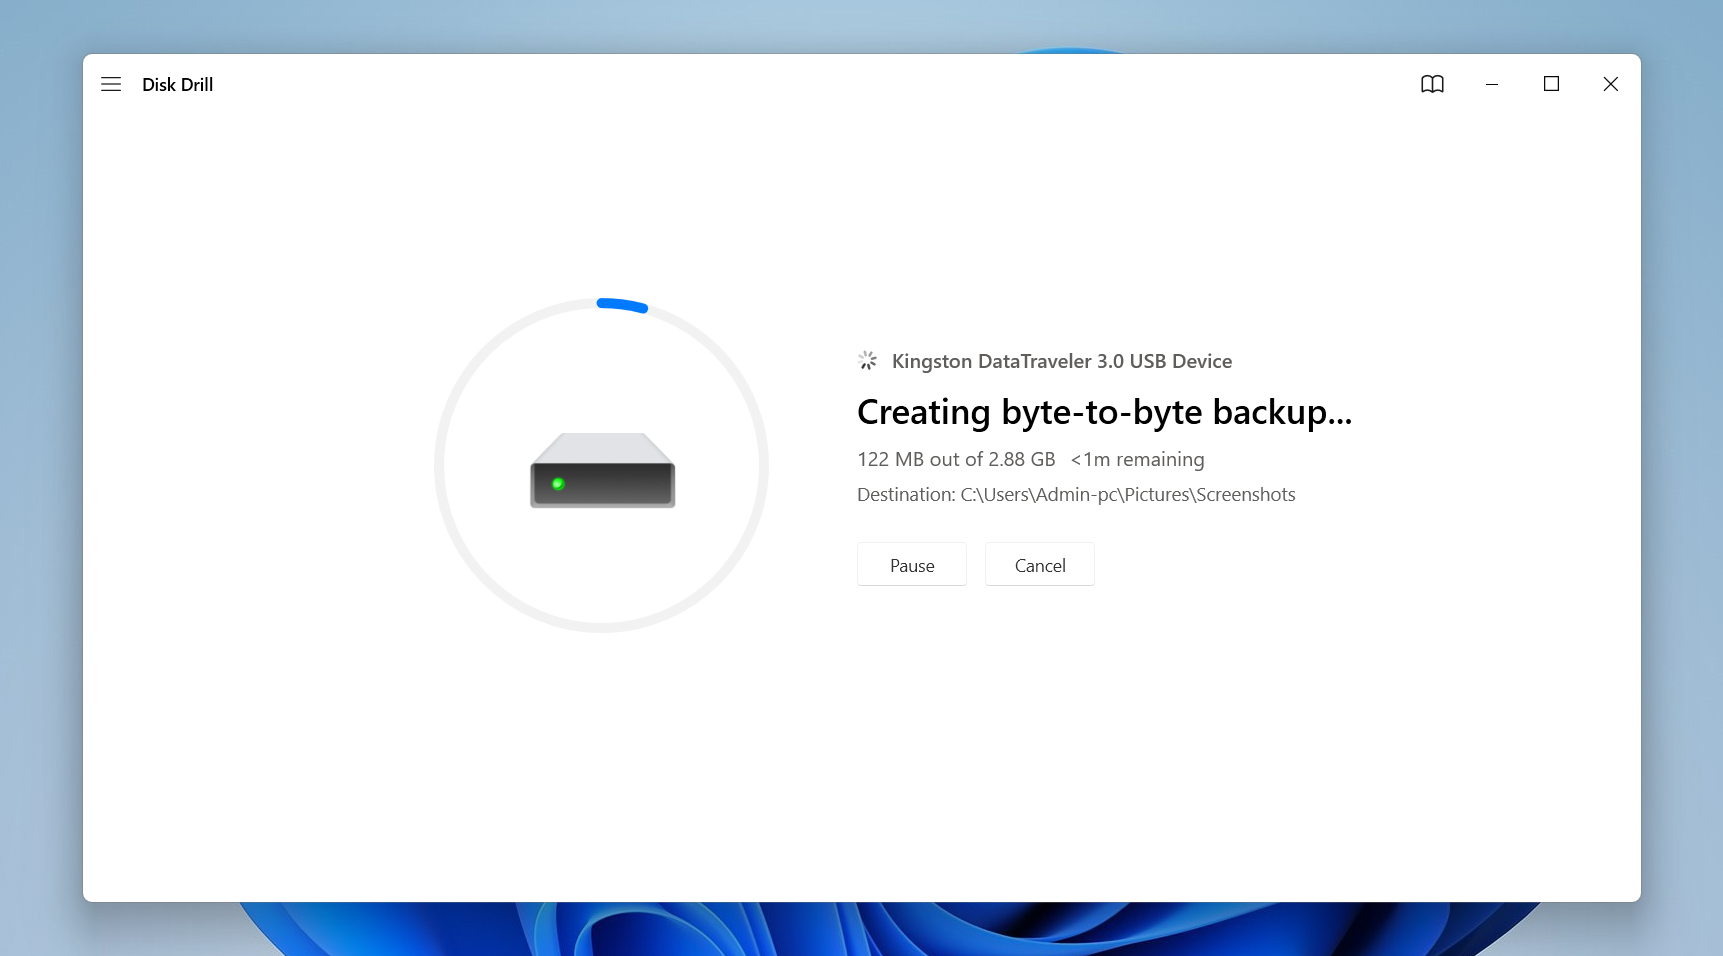Viewport: 1723px width, 956px height.
Task: Click the 'Kingston DataTraveler 3.0 USB Device' label
Action: coord(1062,361)
